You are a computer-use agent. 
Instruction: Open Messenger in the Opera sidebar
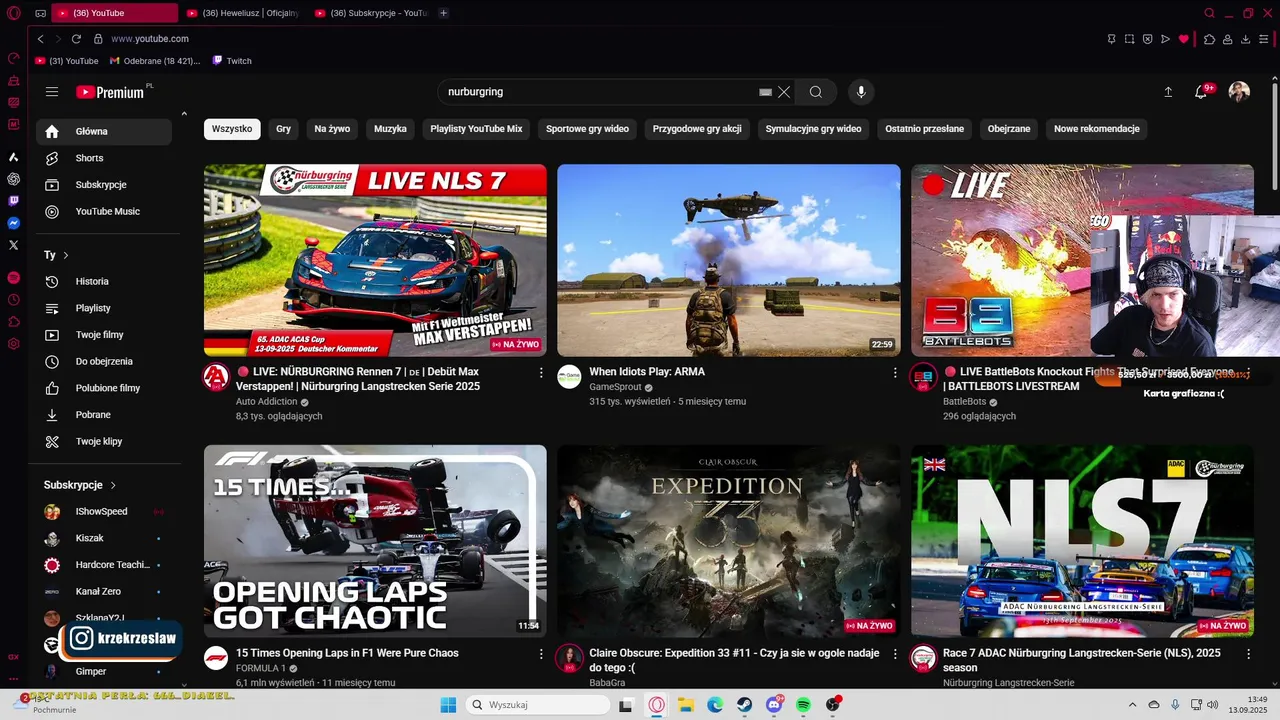(14, 223)
